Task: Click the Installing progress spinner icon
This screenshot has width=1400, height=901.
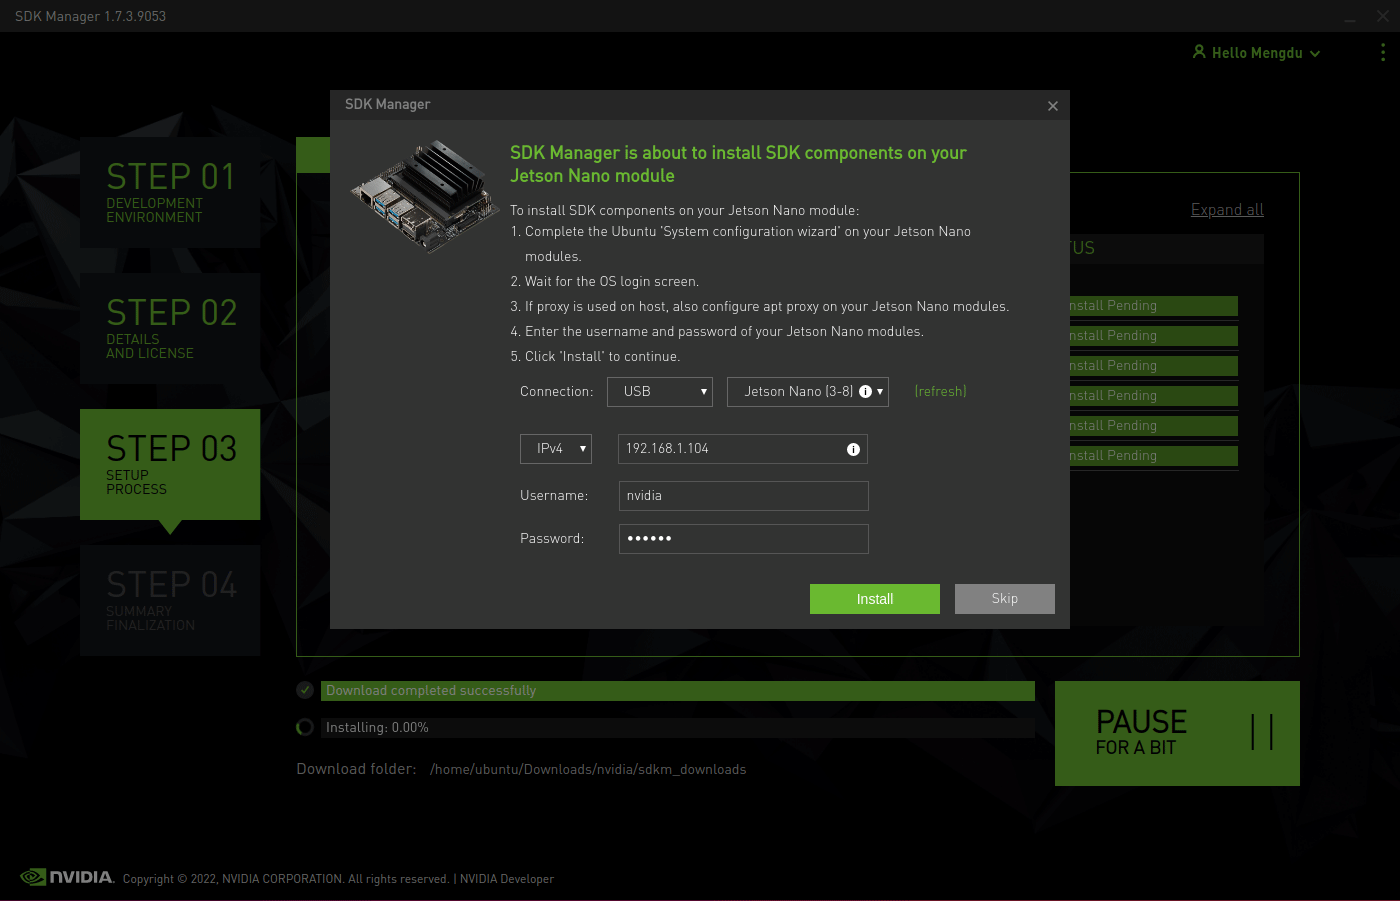Action: (x=305, y=727)
